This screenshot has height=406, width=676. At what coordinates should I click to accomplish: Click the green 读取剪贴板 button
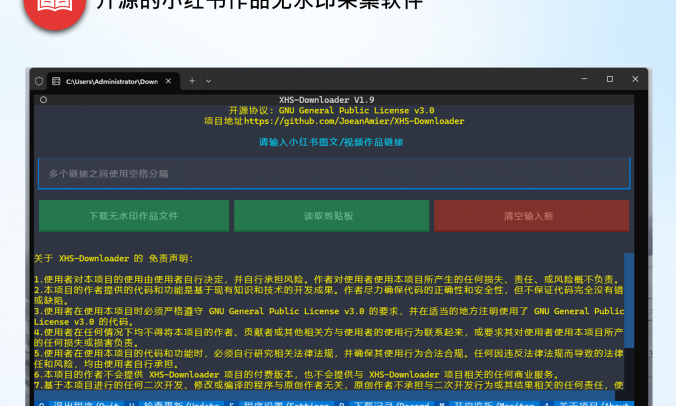pos(331,215)
